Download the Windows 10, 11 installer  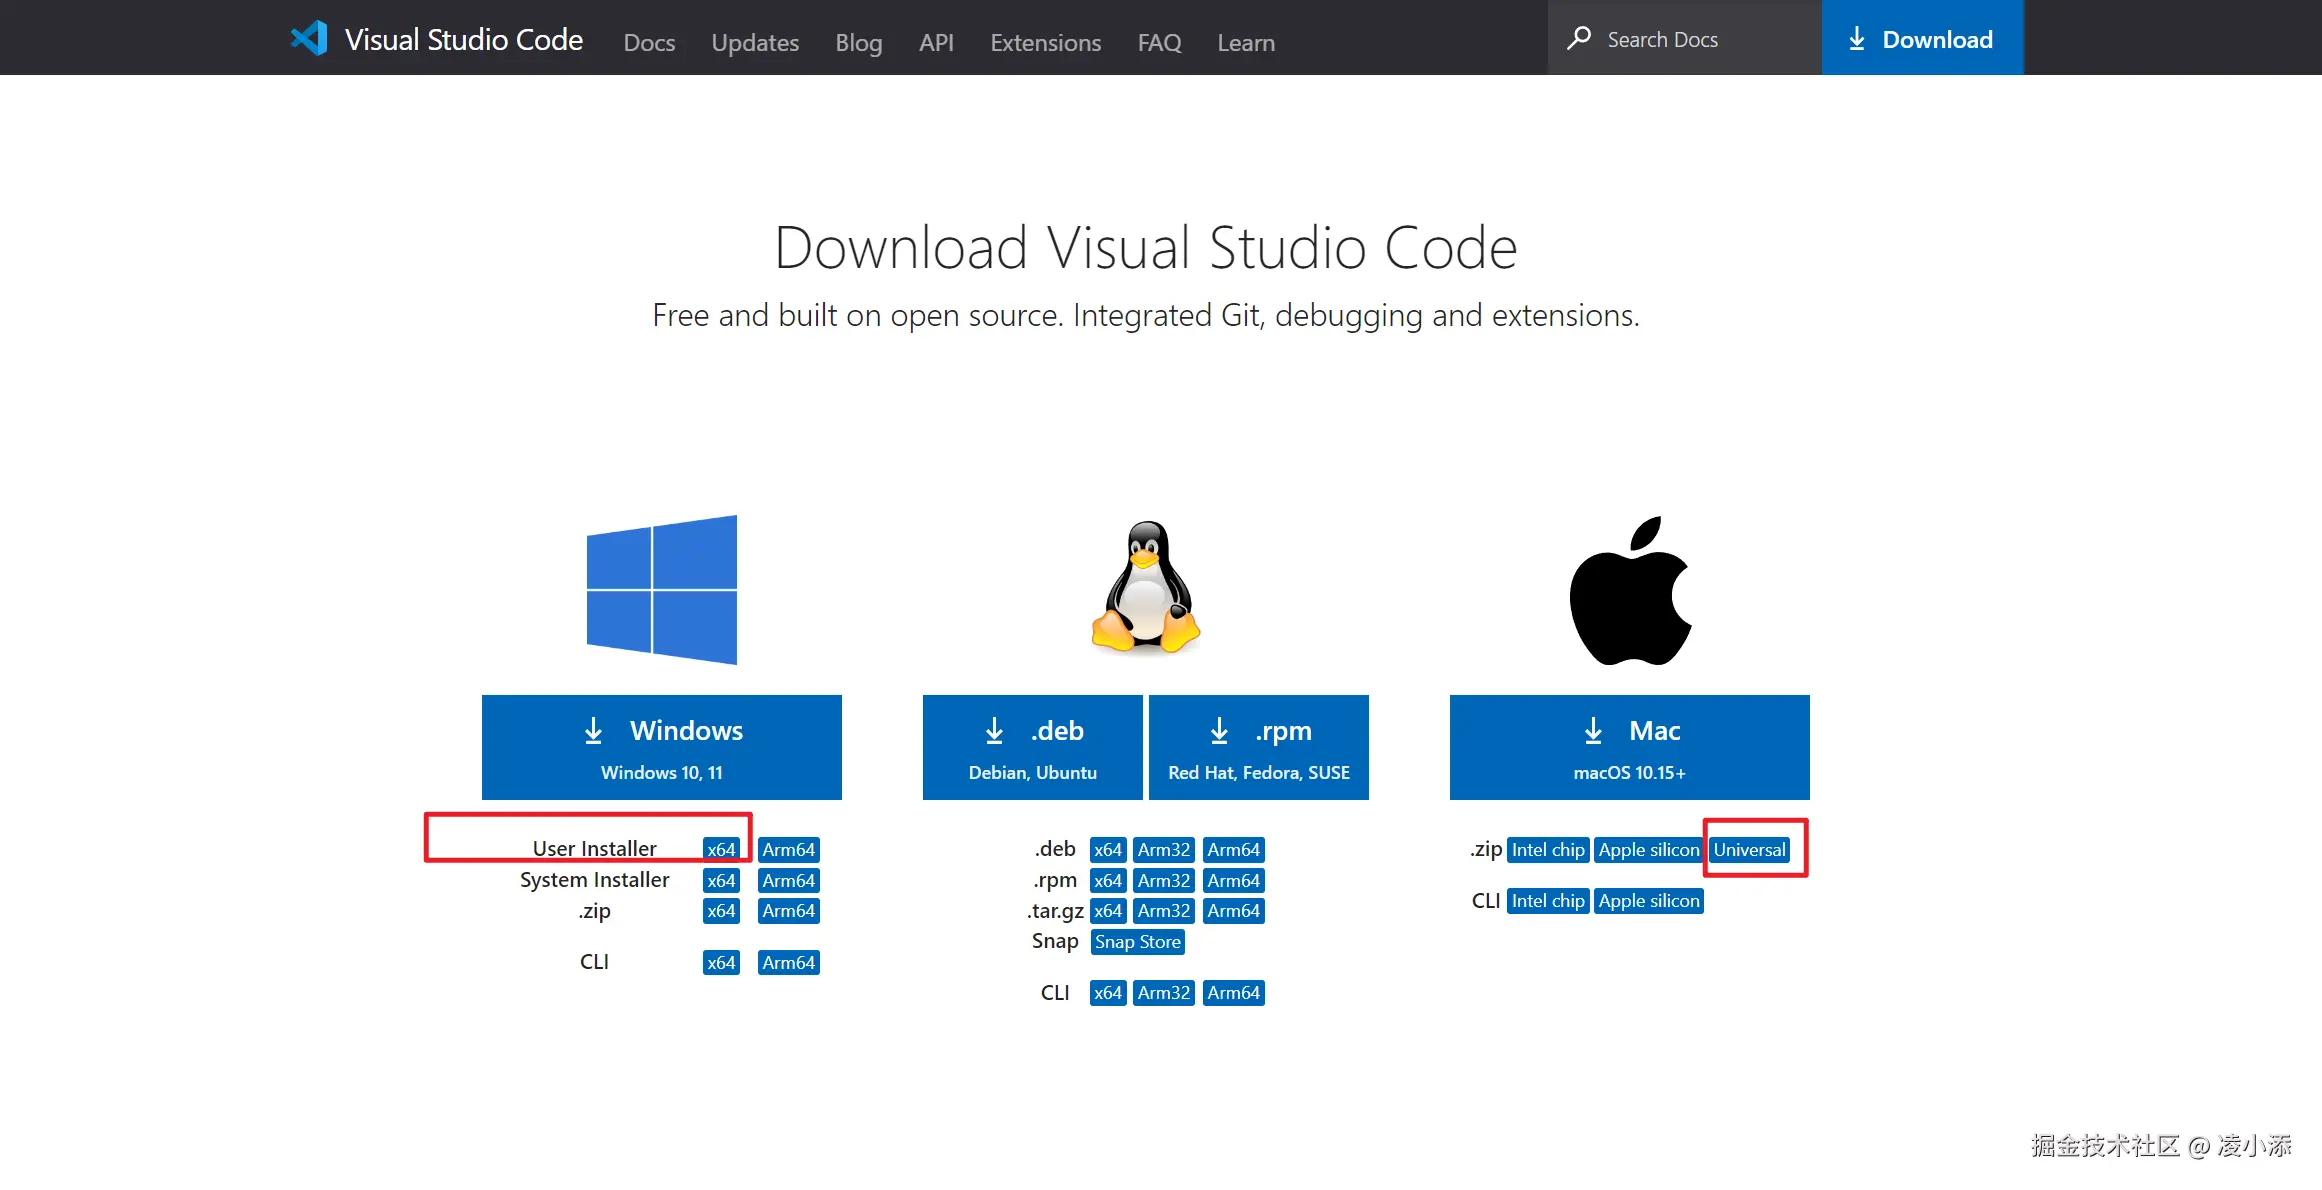pos(662,748)
